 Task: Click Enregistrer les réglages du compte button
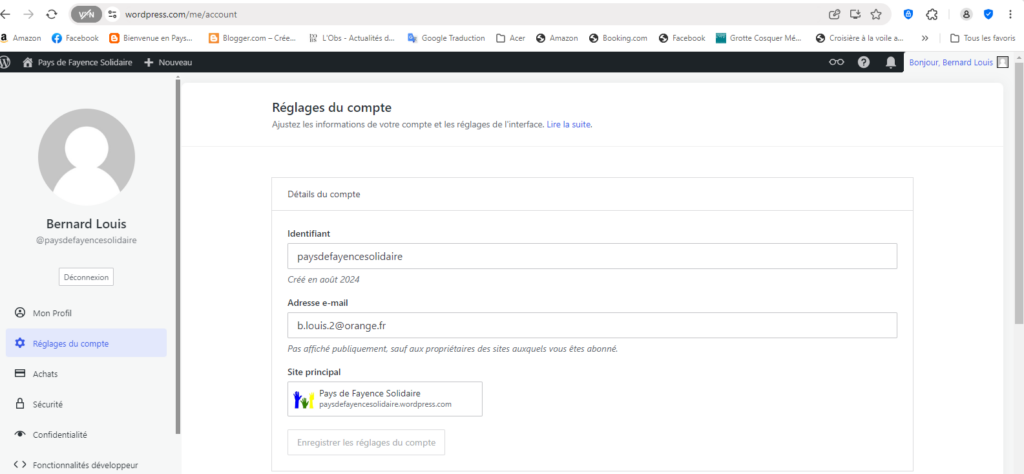coord(366,442)
